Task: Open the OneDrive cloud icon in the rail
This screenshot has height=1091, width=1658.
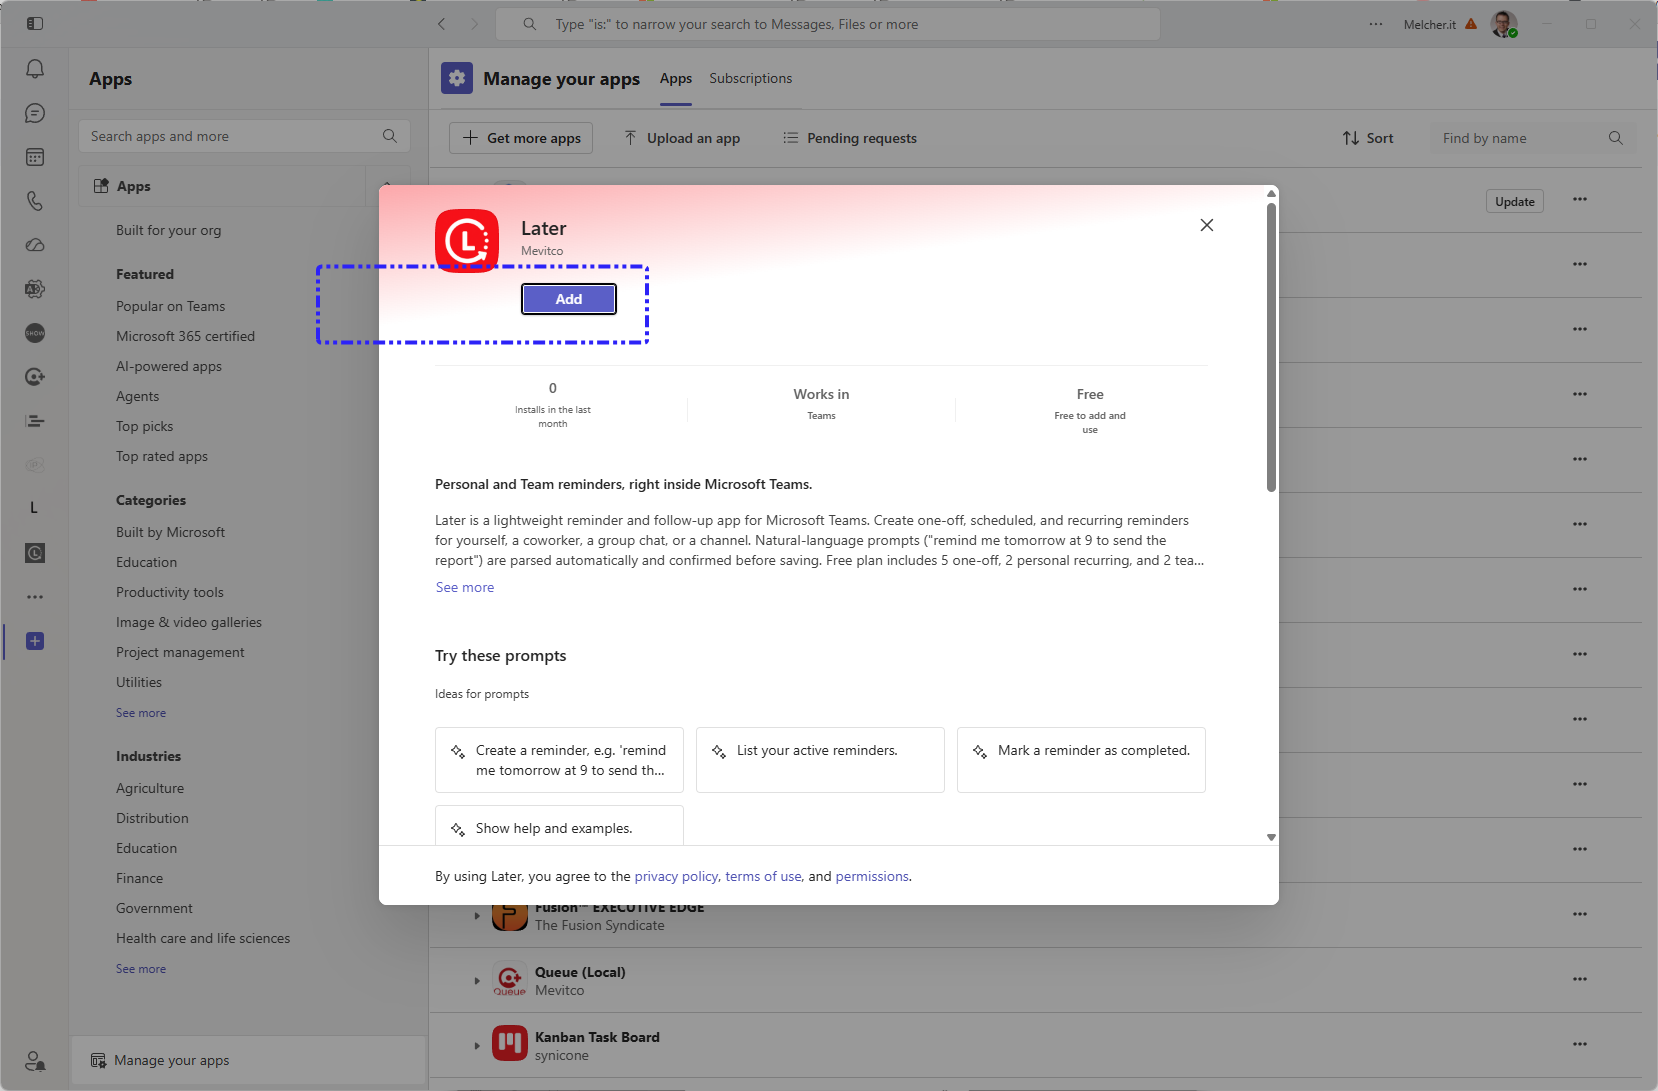Action: (x=35, y=245)
